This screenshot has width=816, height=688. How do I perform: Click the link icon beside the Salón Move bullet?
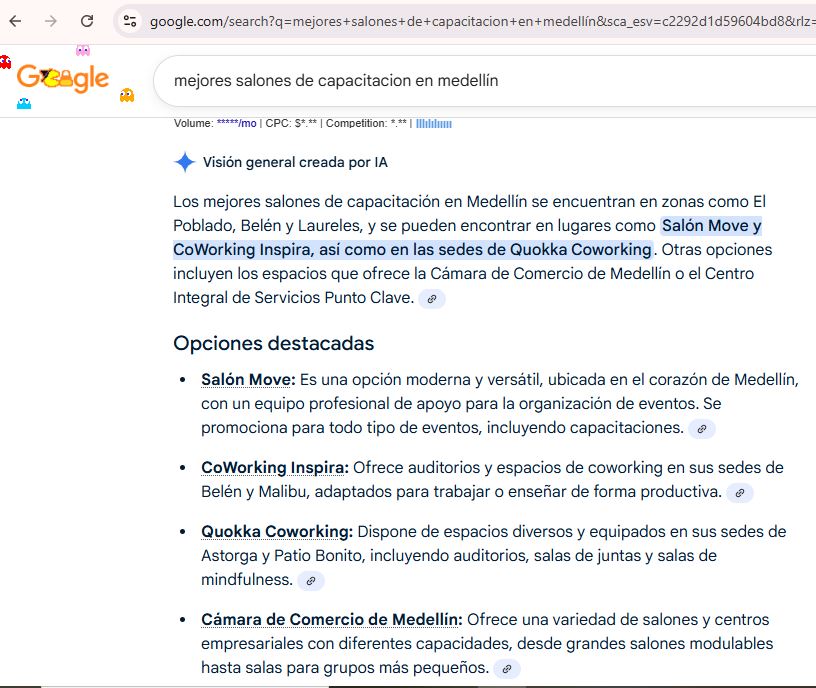tap(702, 429)
